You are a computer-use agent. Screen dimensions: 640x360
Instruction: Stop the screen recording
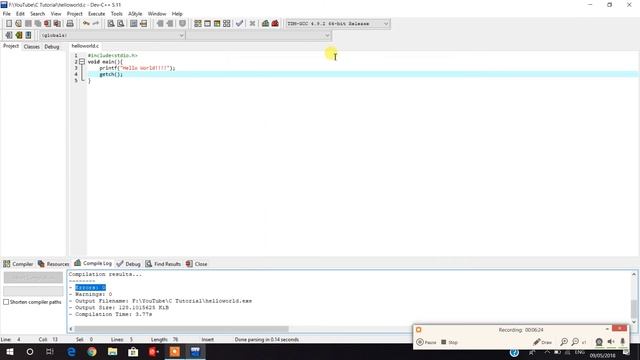[449, 342]
